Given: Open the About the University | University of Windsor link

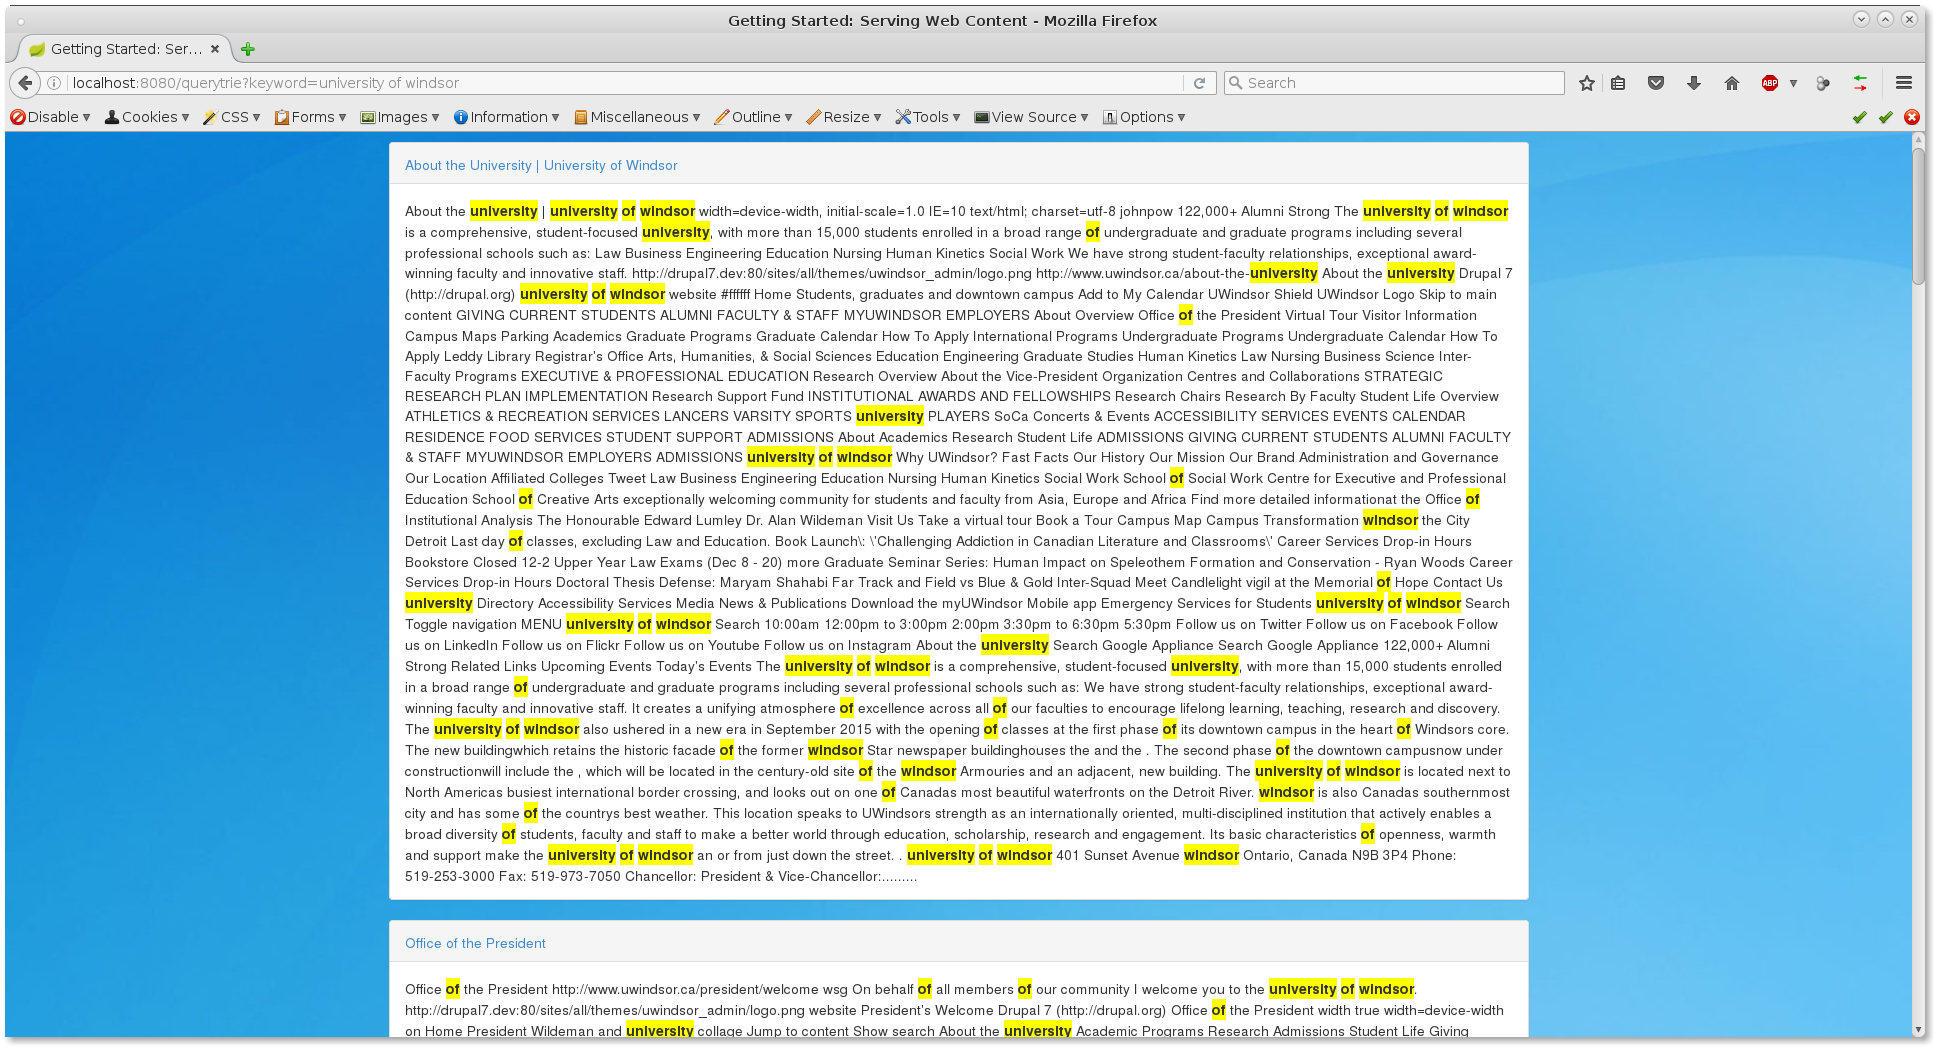Looking at the screenshot, I should click(541, 165).
